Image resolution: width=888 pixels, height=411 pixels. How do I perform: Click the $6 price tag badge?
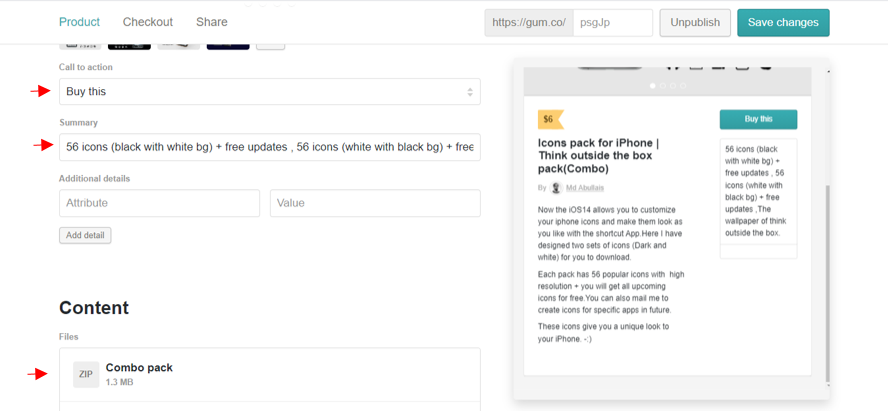[549, 119]
